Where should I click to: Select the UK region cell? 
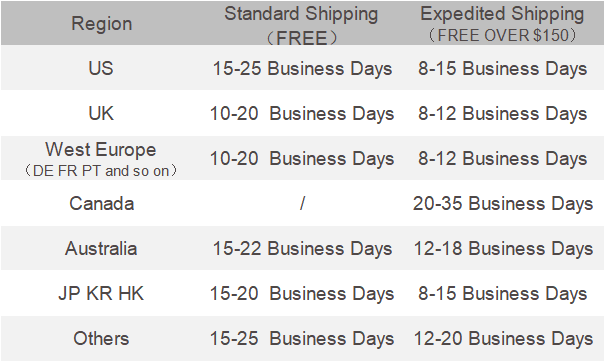pyautogui.click(x=101, y=113)
